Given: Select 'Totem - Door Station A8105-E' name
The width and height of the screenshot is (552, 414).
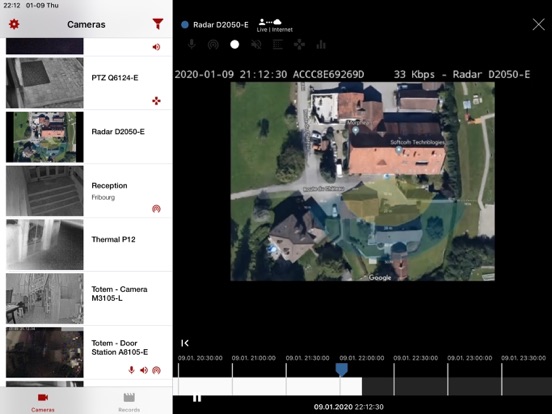Looking at the screenshot, I should click(120, 347).
